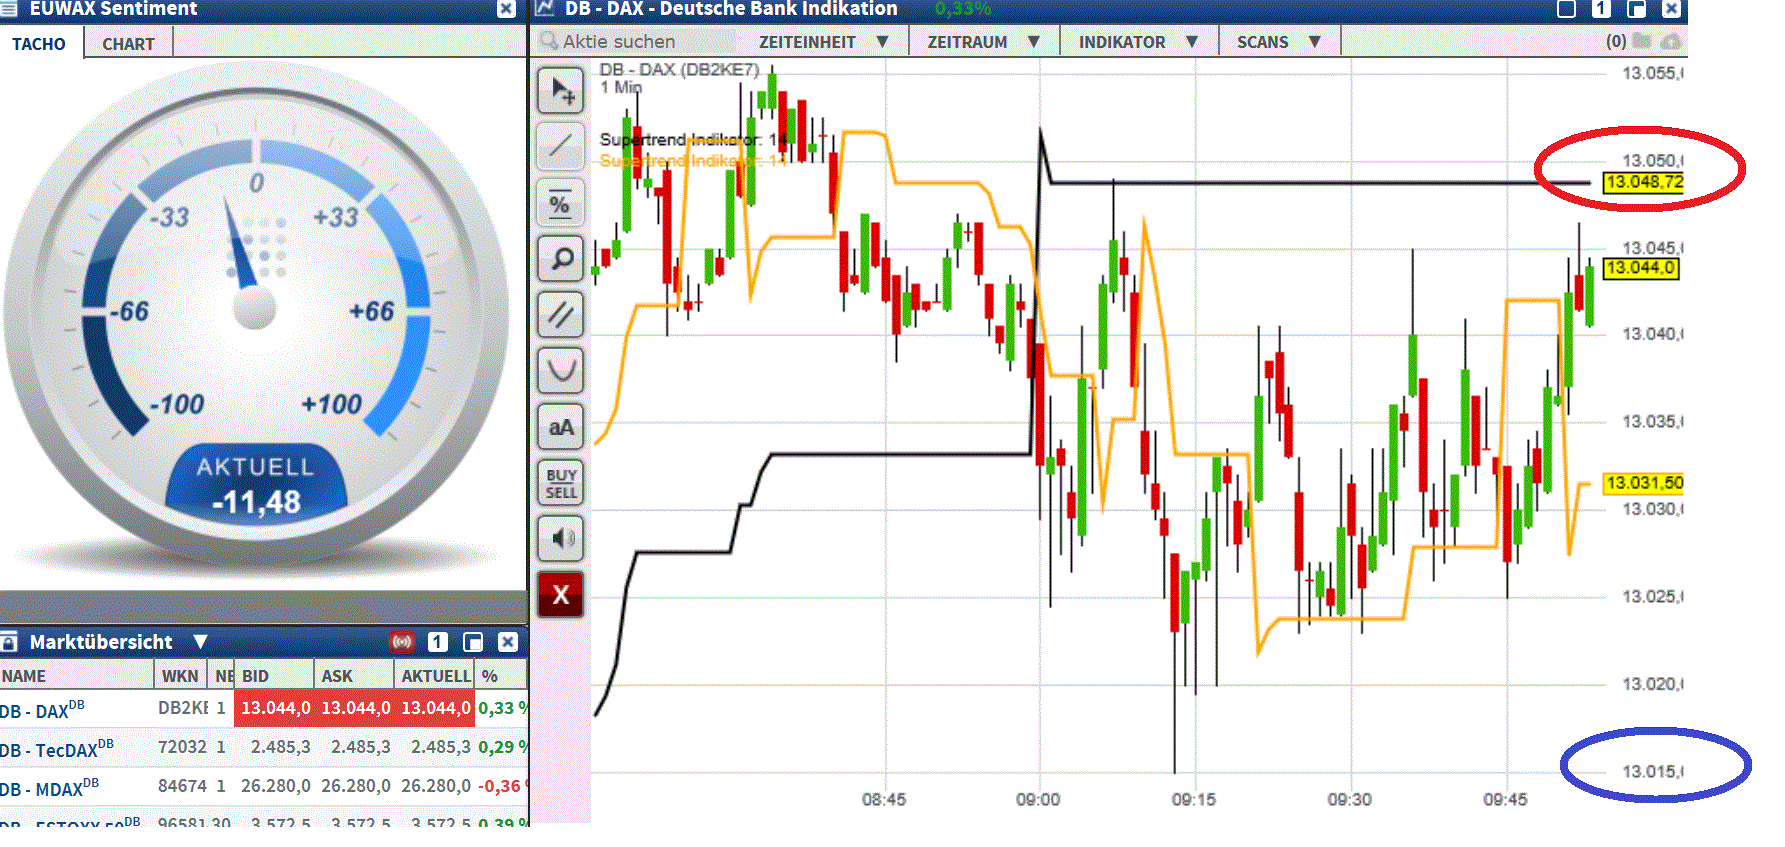The image size is (1785, 847).
Task: Click the red X delete drawings button
Action: 561,595
